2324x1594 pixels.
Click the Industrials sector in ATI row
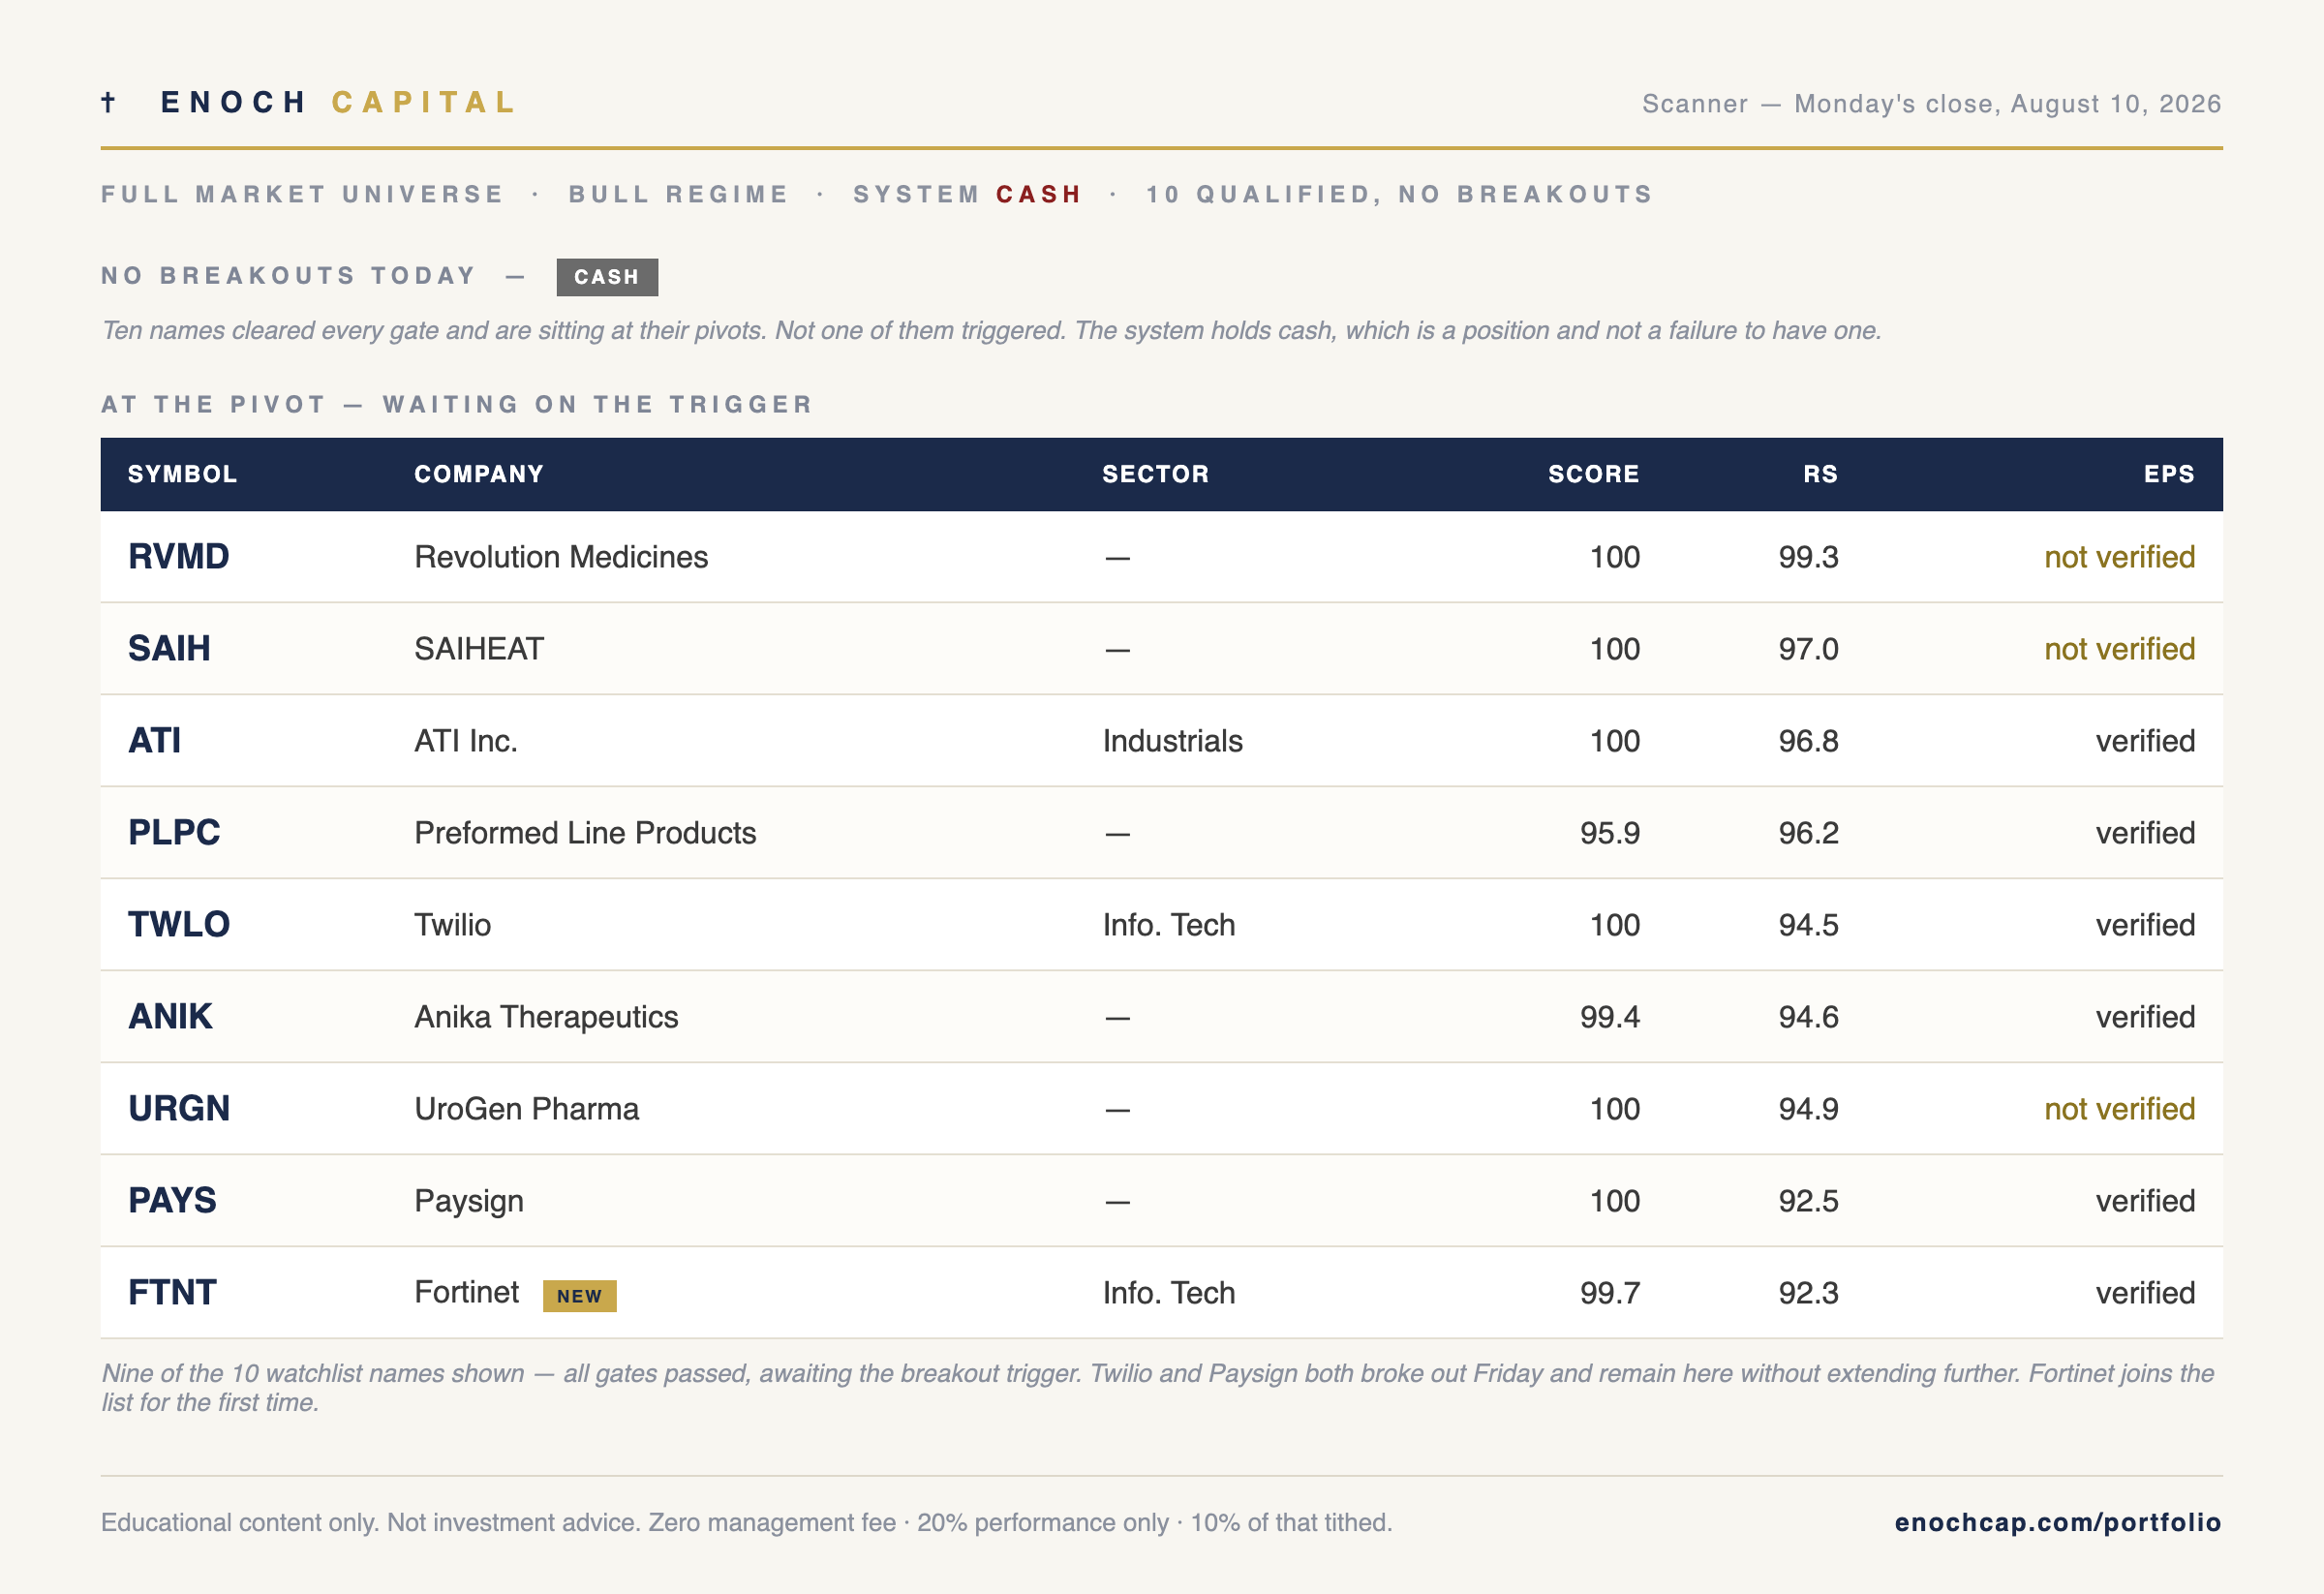point(1172,741)
